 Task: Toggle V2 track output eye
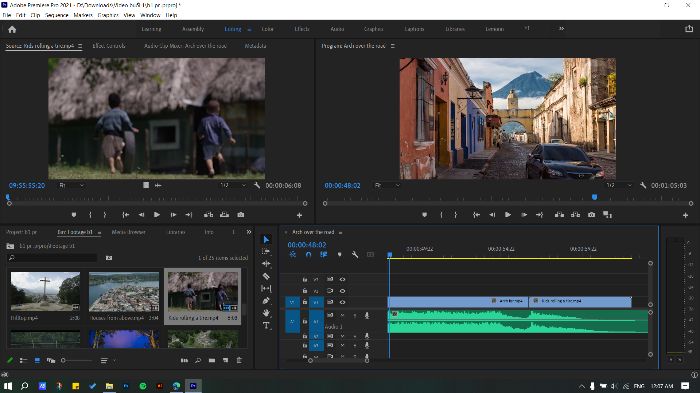(x=342, y=291)
